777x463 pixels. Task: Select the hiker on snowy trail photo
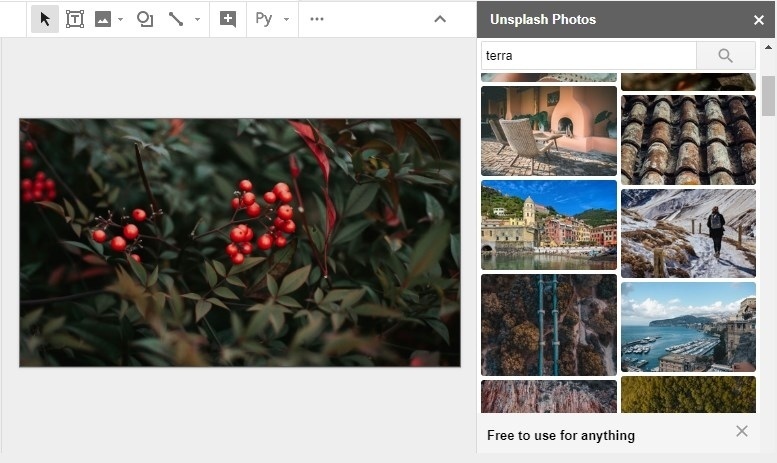click(x=688, y=233)
